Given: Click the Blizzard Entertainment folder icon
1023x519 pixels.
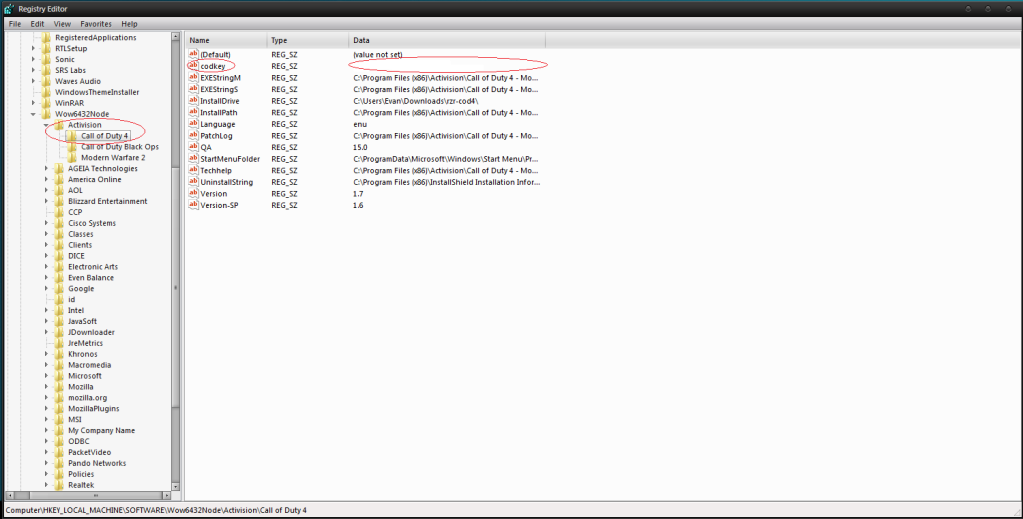Looking at the screenshot, I should [59, 201].
